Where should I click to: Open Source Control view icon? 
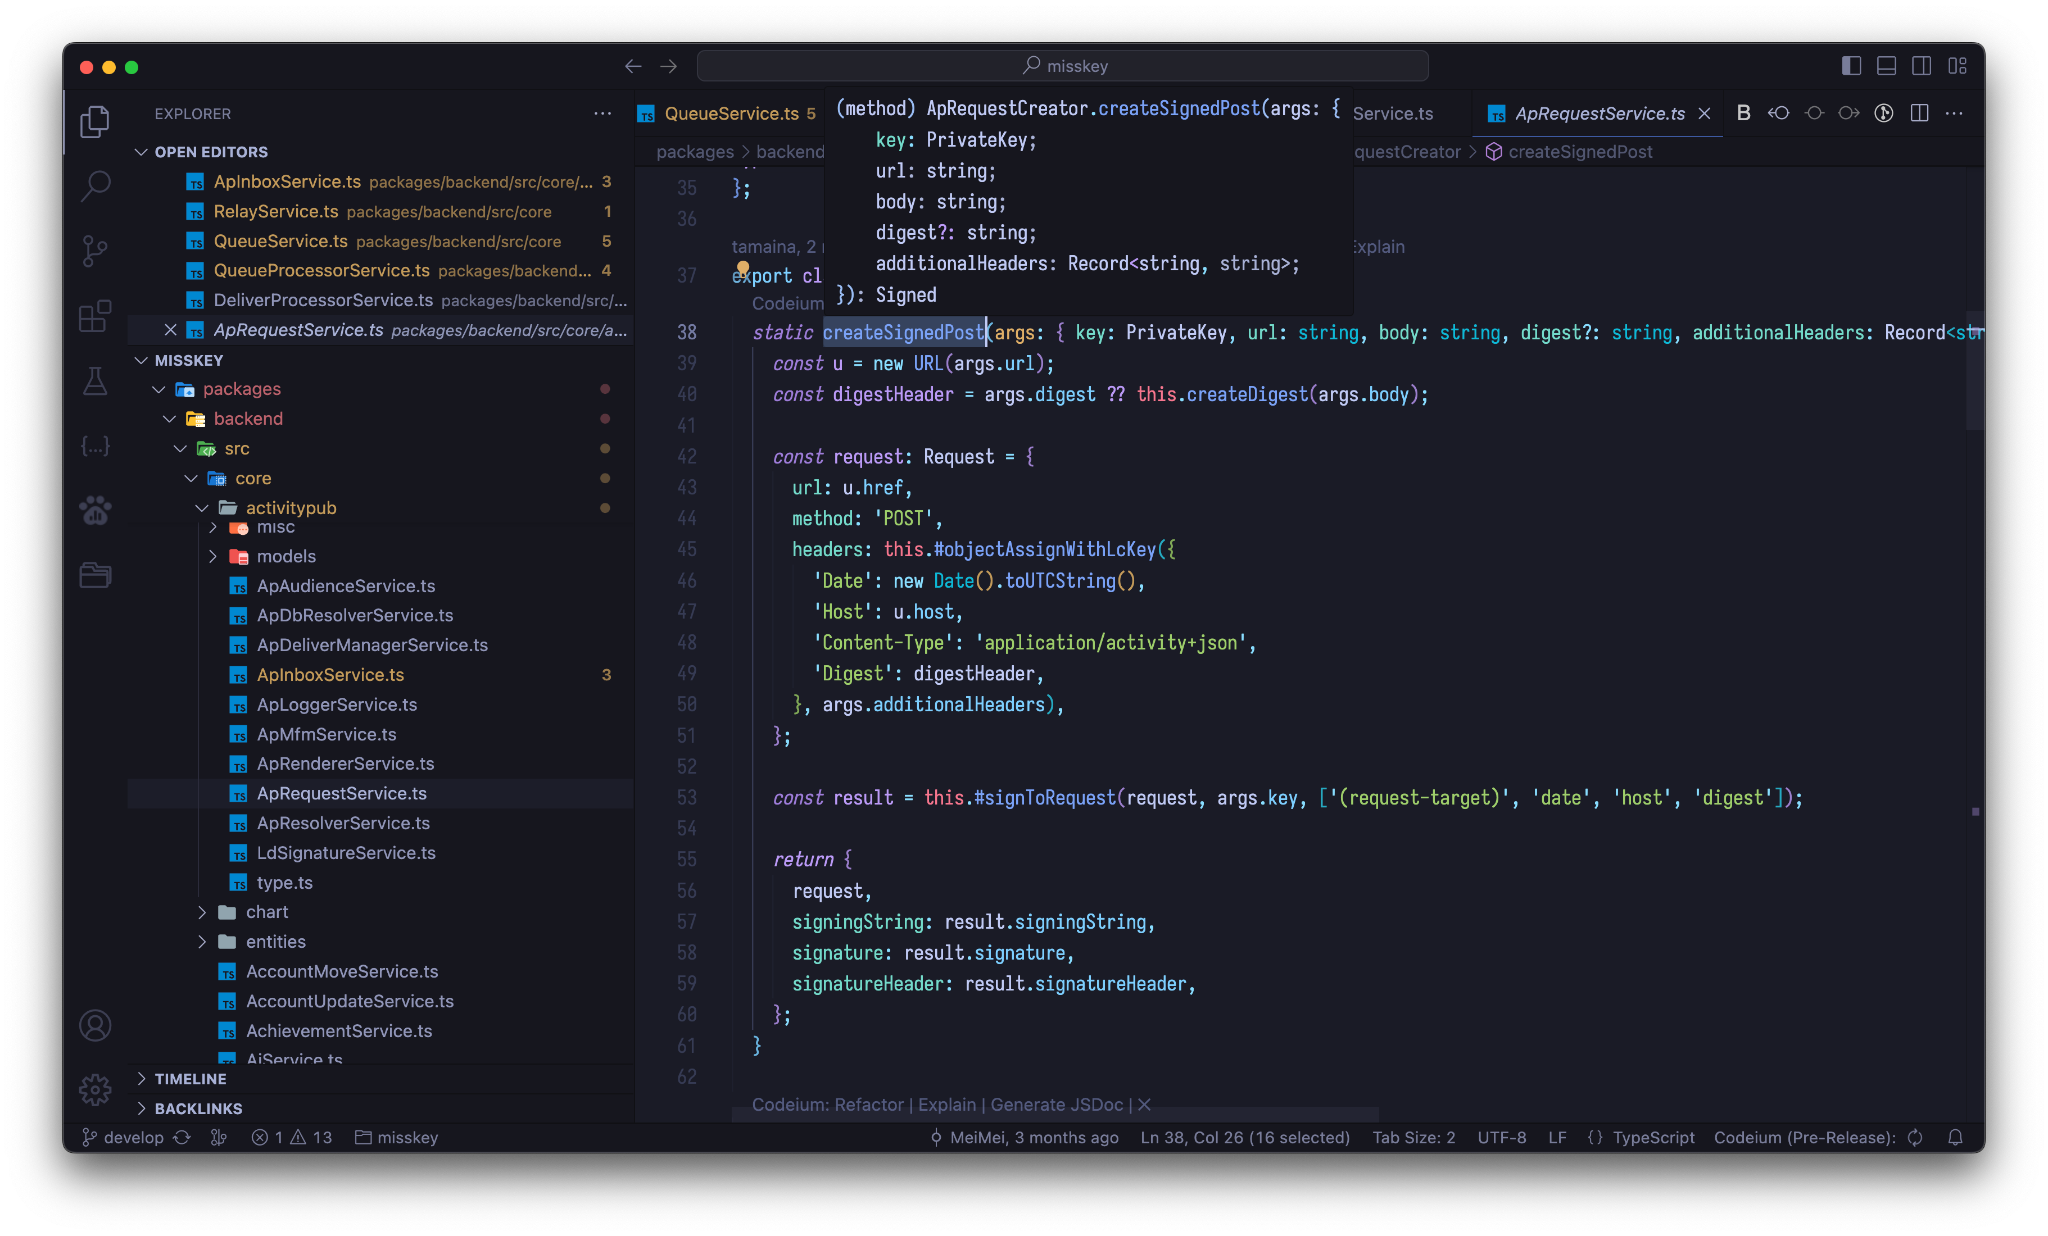point(95,251)
